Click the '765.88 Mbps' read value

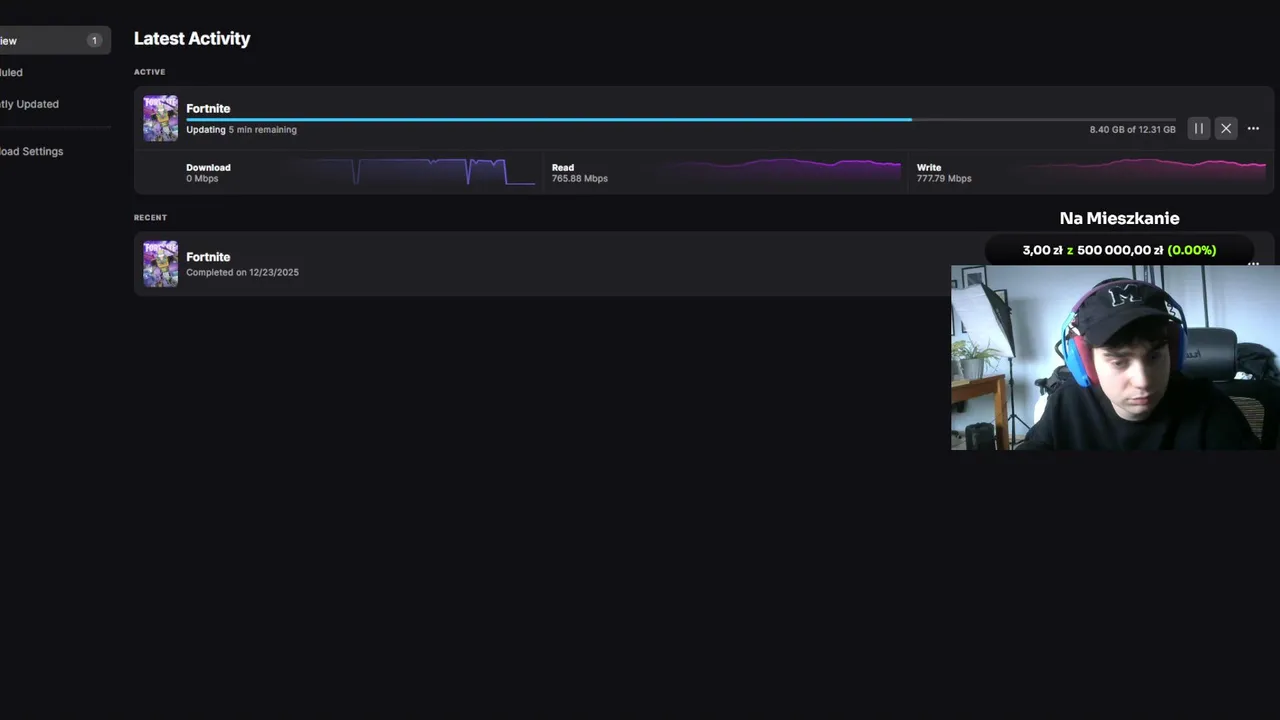click(x=580, y=179)
